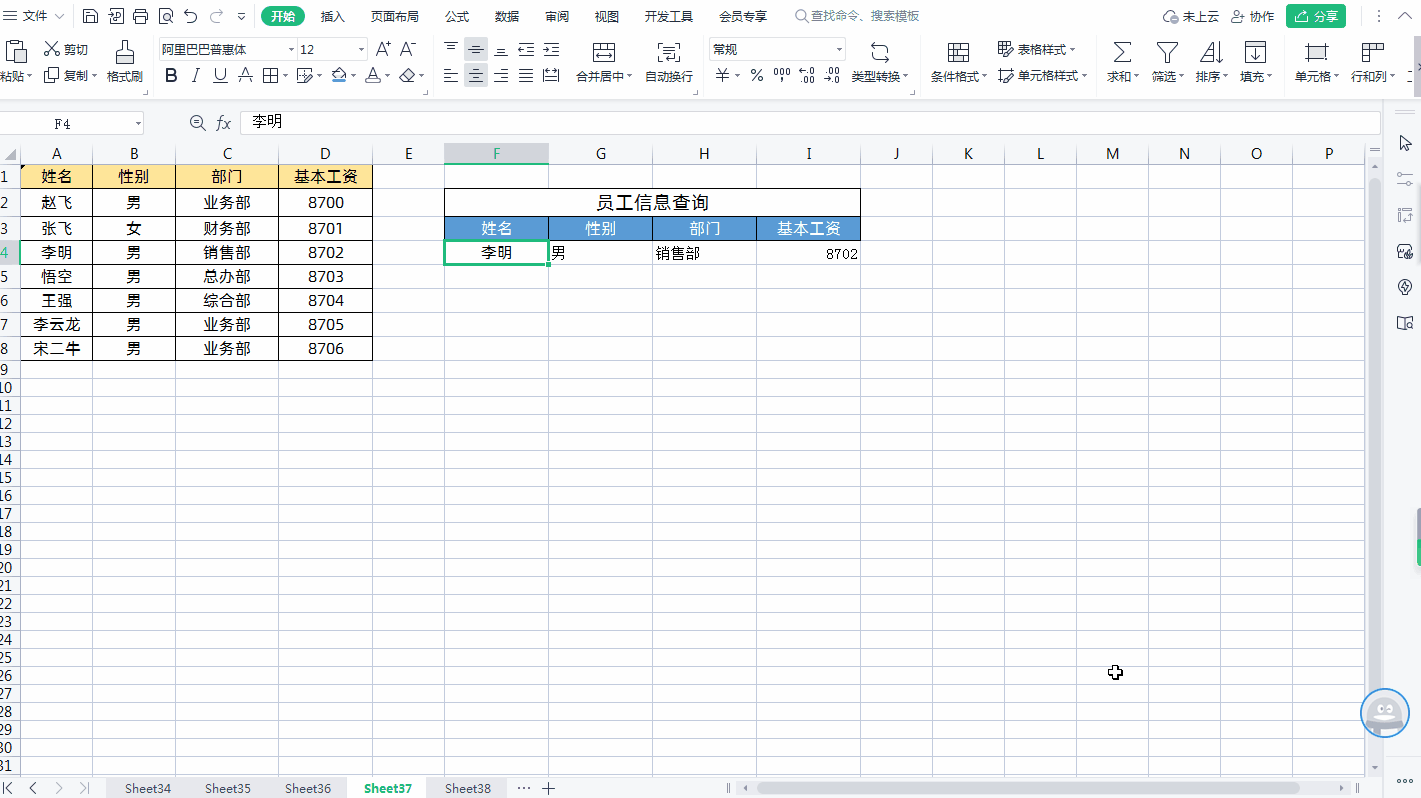
Task: Increase font size with A+ icon
Action: 383,49
